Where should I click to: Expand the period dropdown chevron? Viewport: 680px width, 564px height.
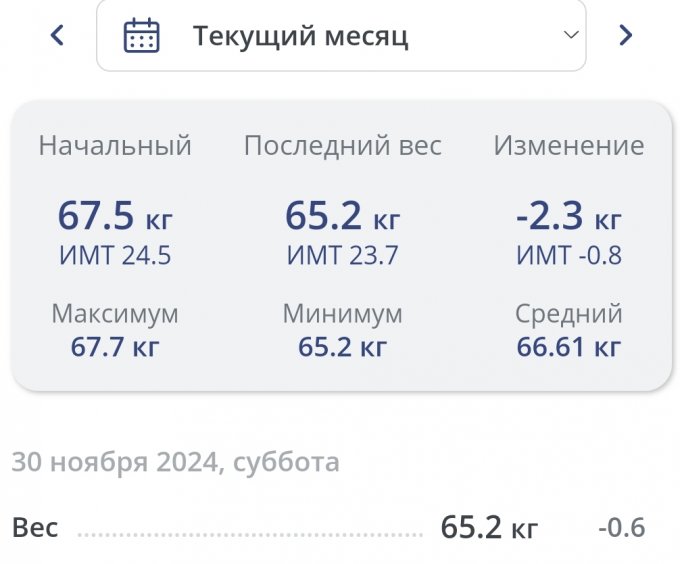pyautogui.click(x=571, y=35)
